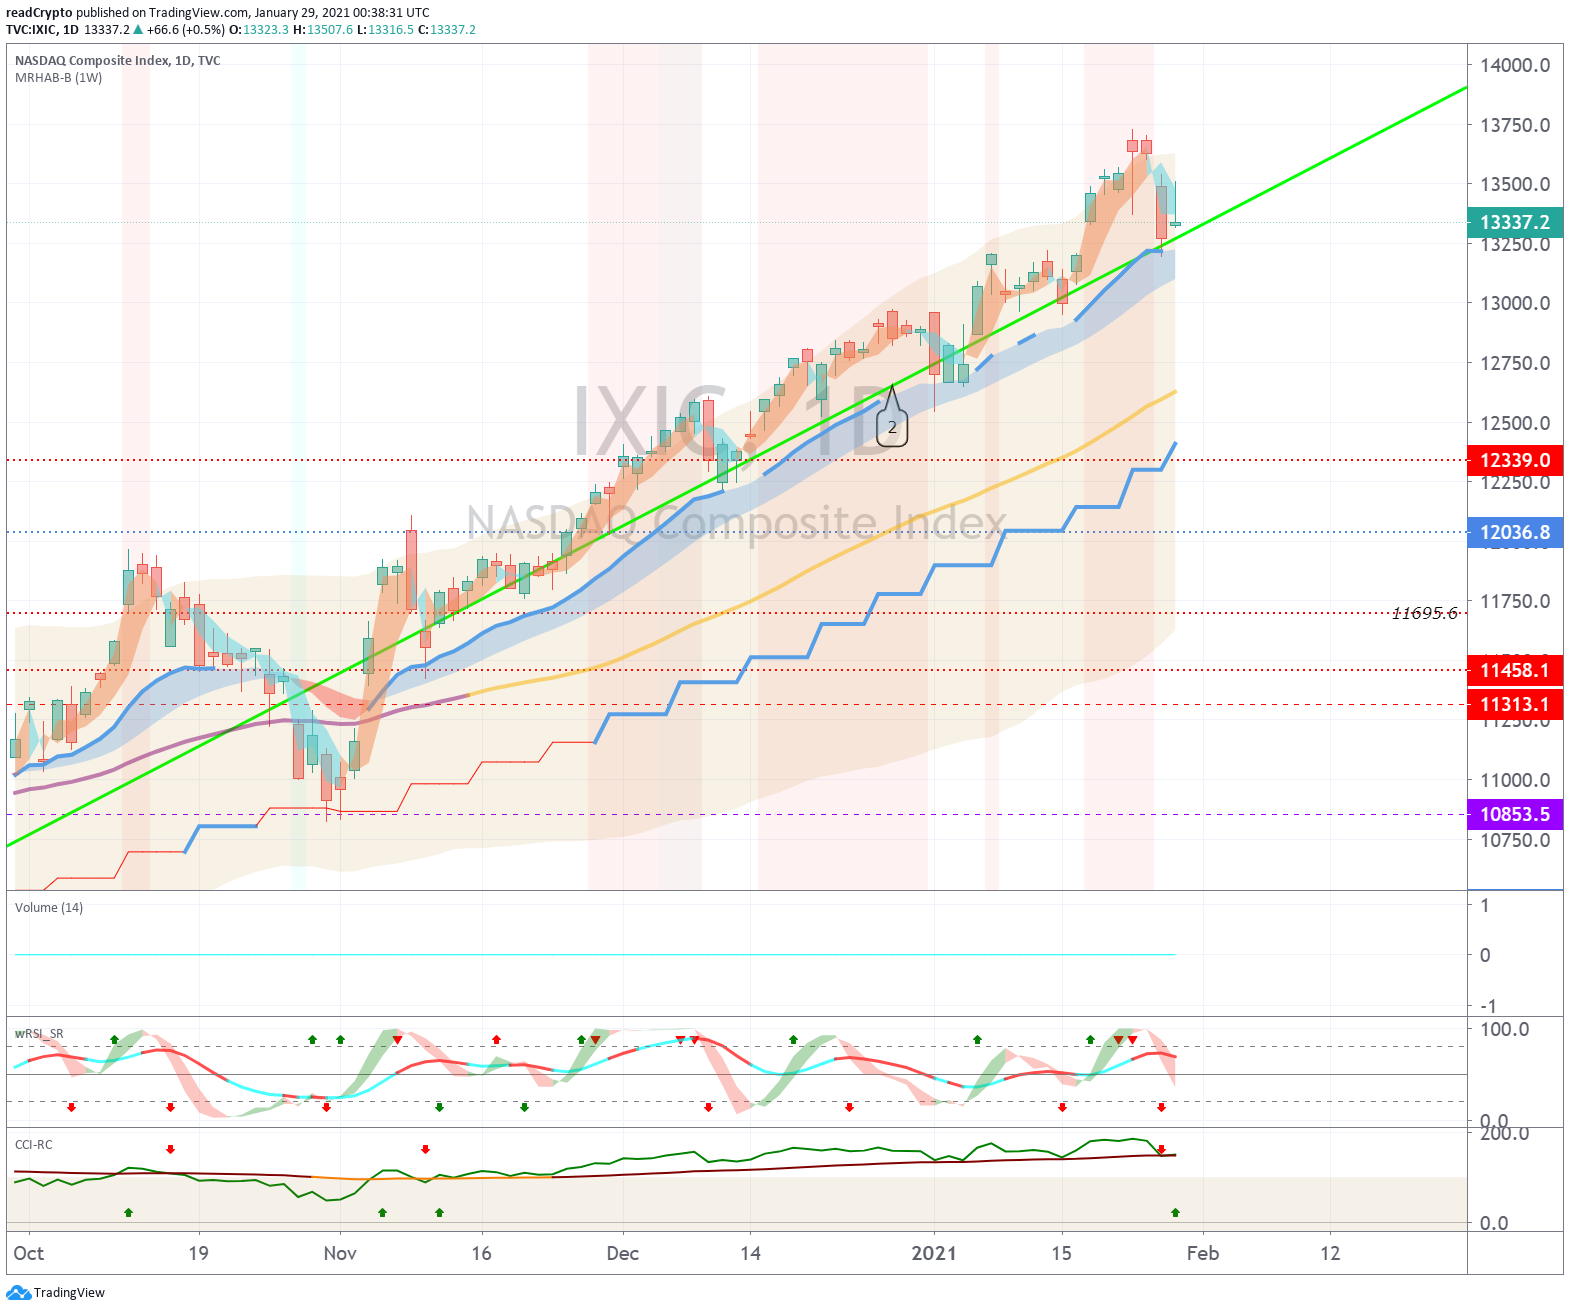Click the 12 date label in February

(x=1330, y=1254)
